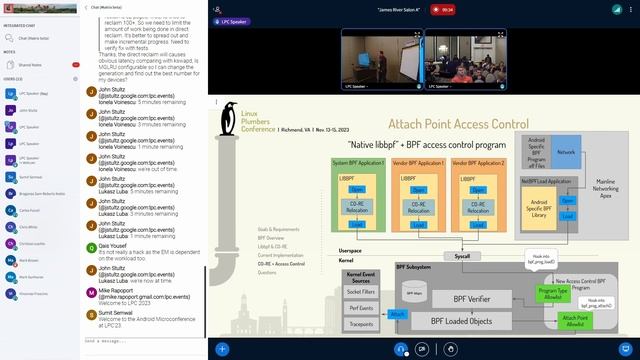Image resolution: width=640 pixels, height=360 pixels.
Task: Toggle the share webcam button
Action: [422, 349]
